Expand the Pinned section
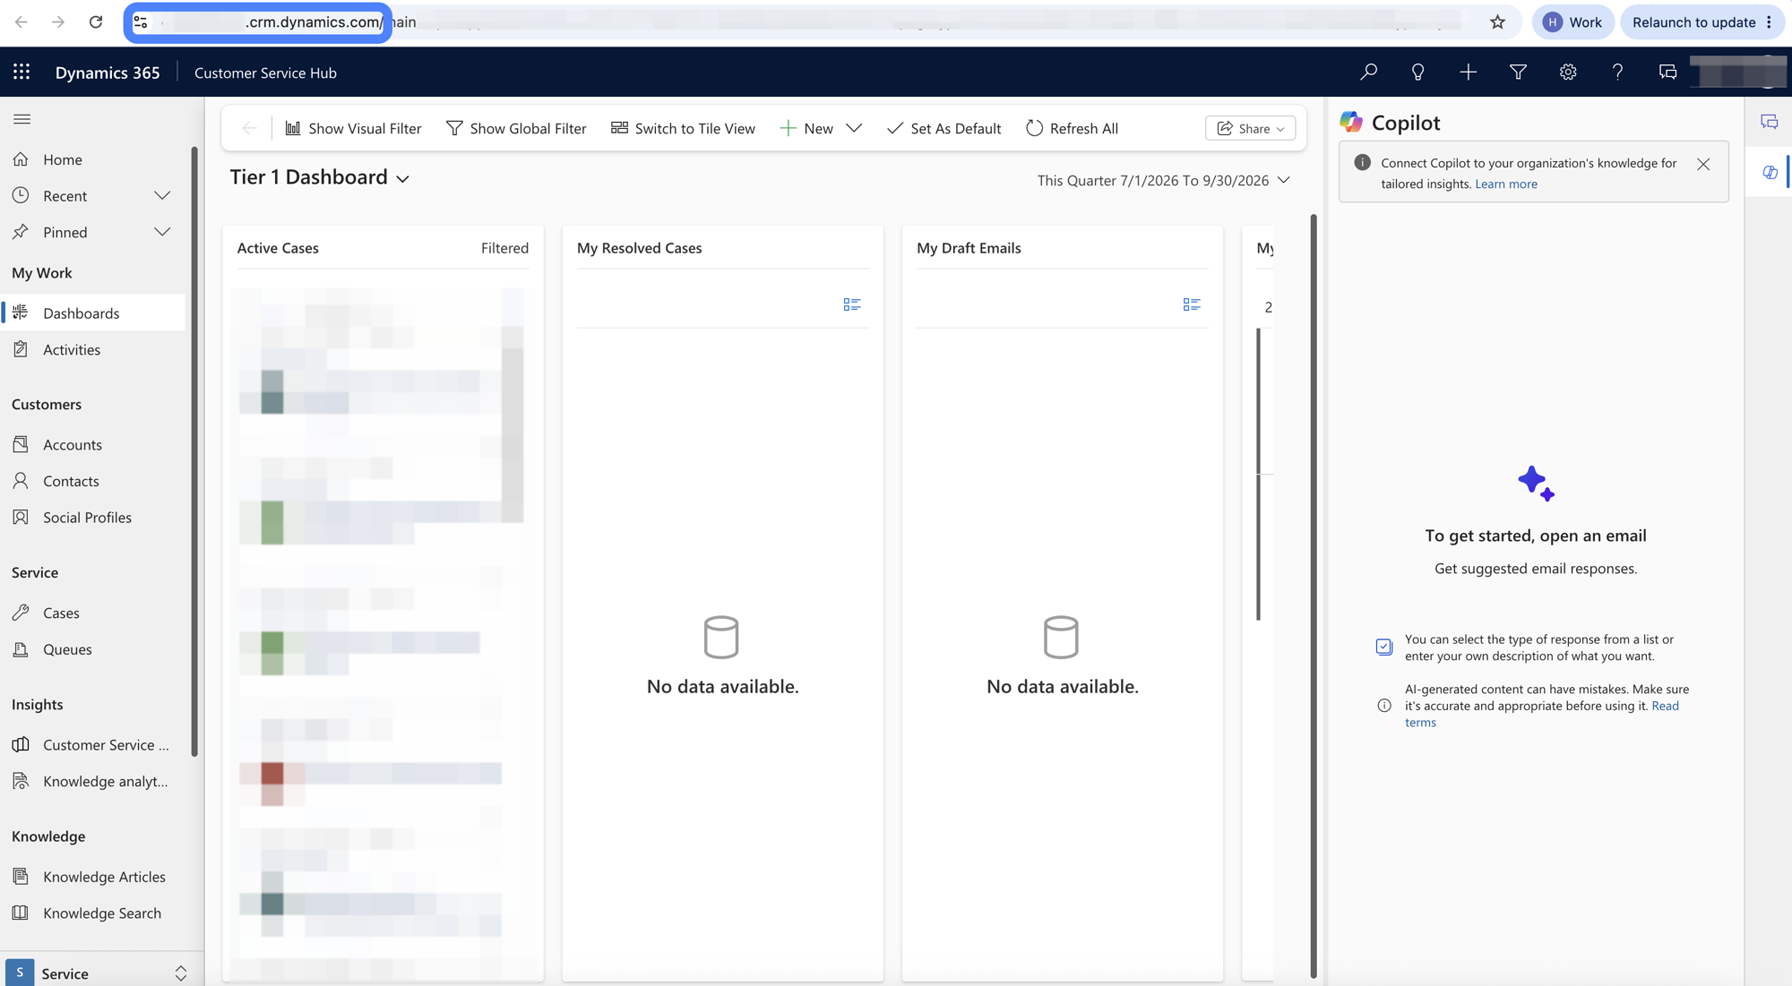Image resolution: width=1792 pixels, height=986 pixels. [162, 232]
